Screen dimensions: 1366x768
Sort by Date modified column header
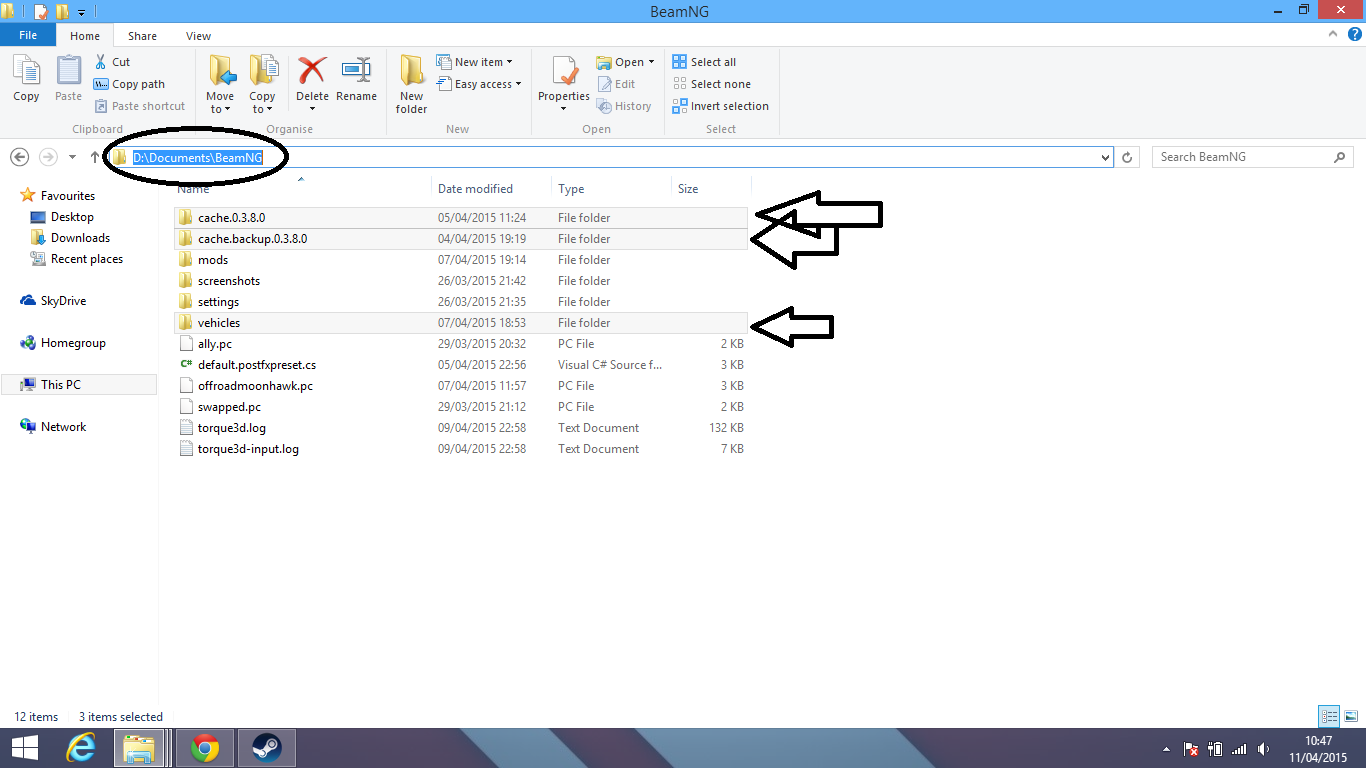492,188
